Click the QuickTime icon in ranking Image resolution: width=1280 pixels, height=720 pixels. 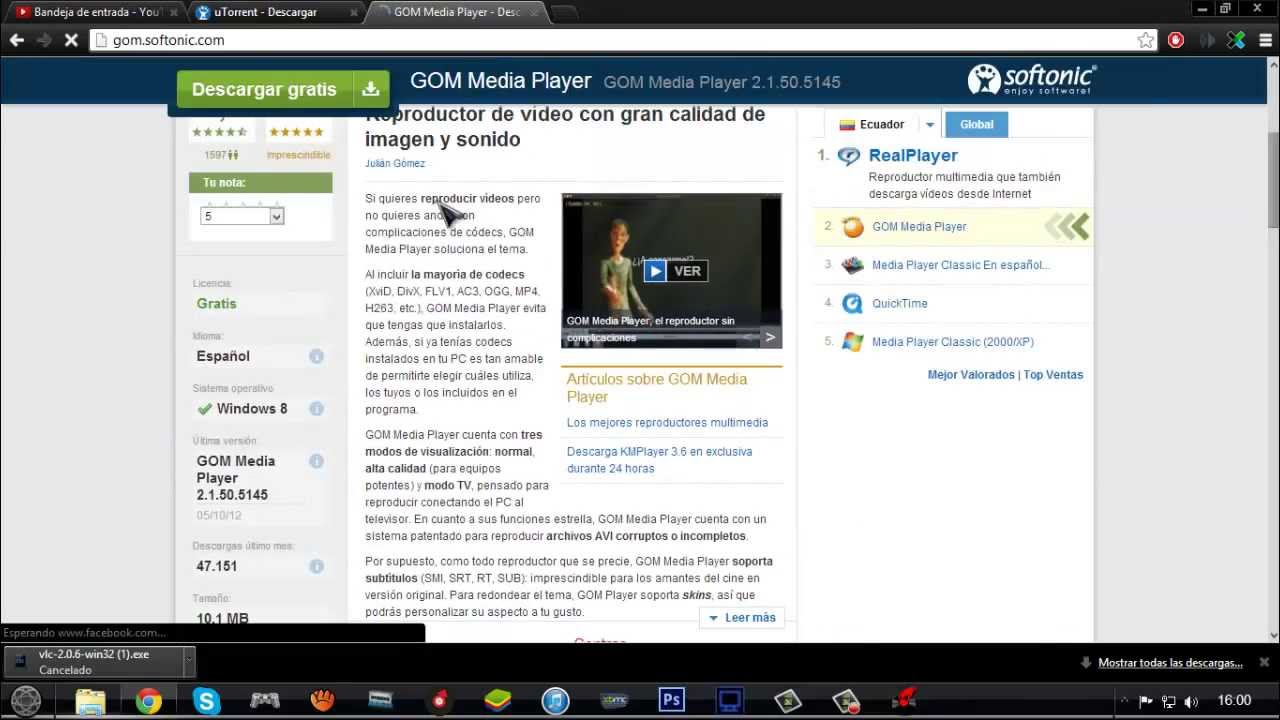coord(852,303)
